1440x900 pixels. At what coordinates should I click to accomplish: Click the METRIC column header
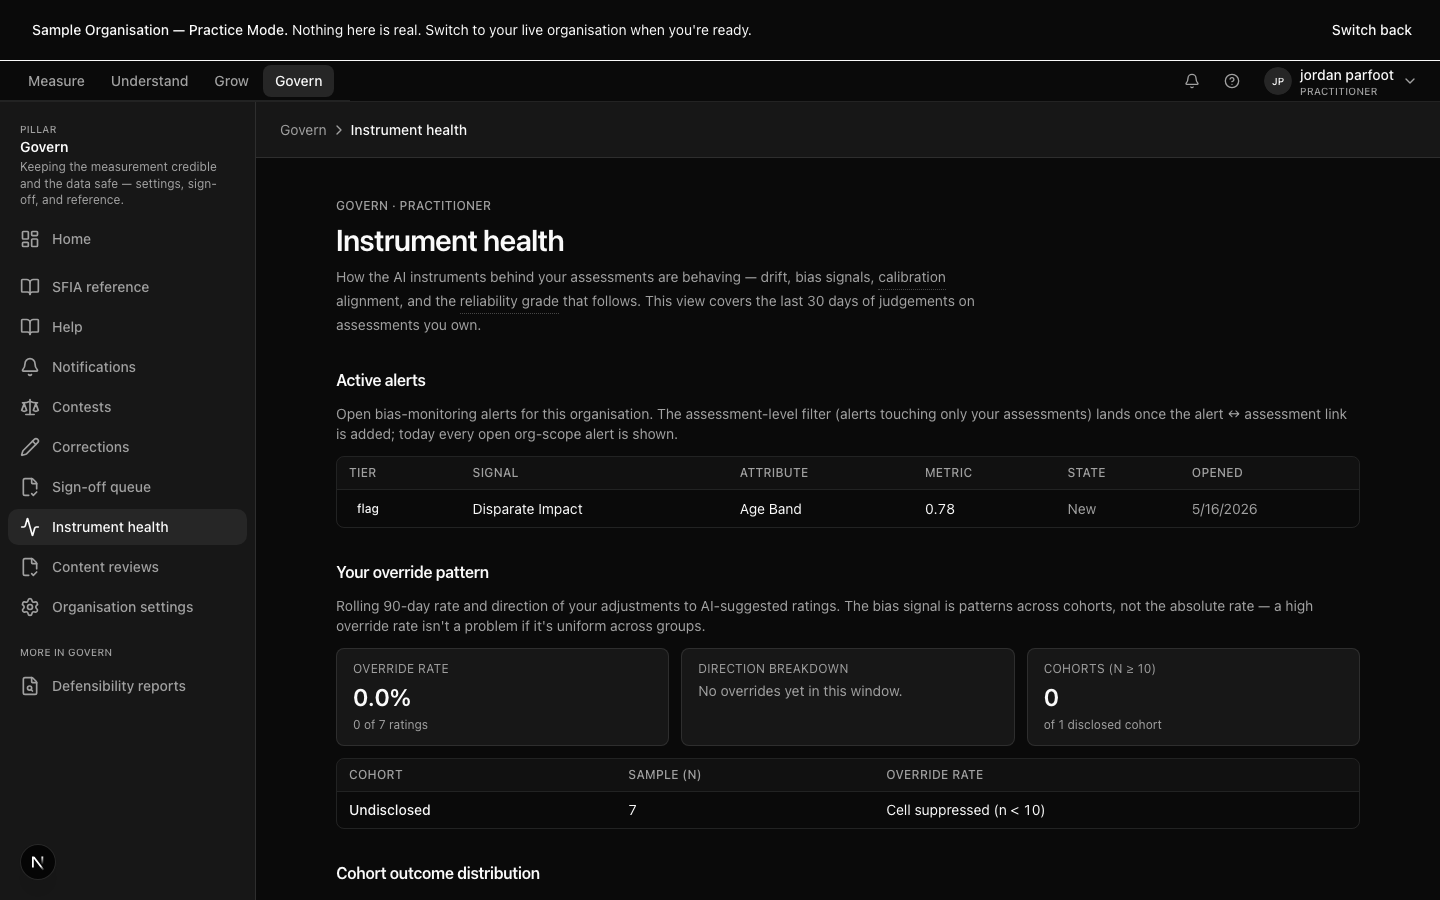click(948, 473)
